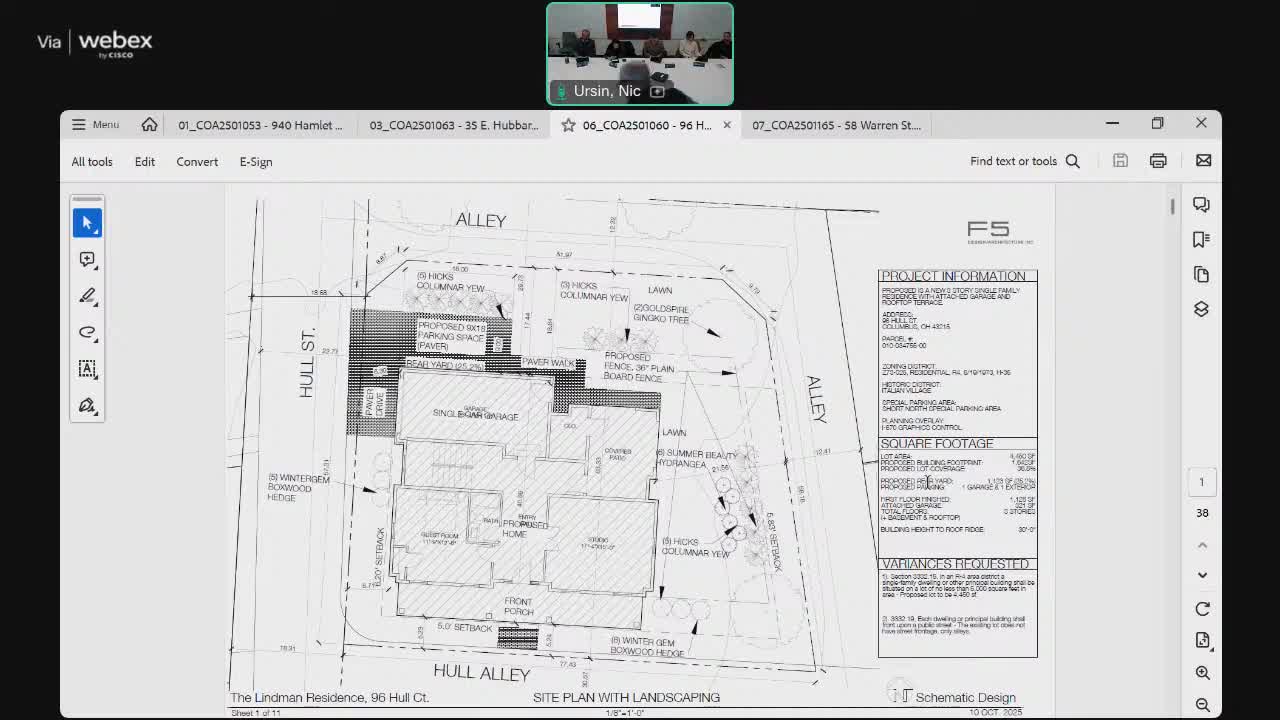Open the Add Comment sticky note tool

87,259
